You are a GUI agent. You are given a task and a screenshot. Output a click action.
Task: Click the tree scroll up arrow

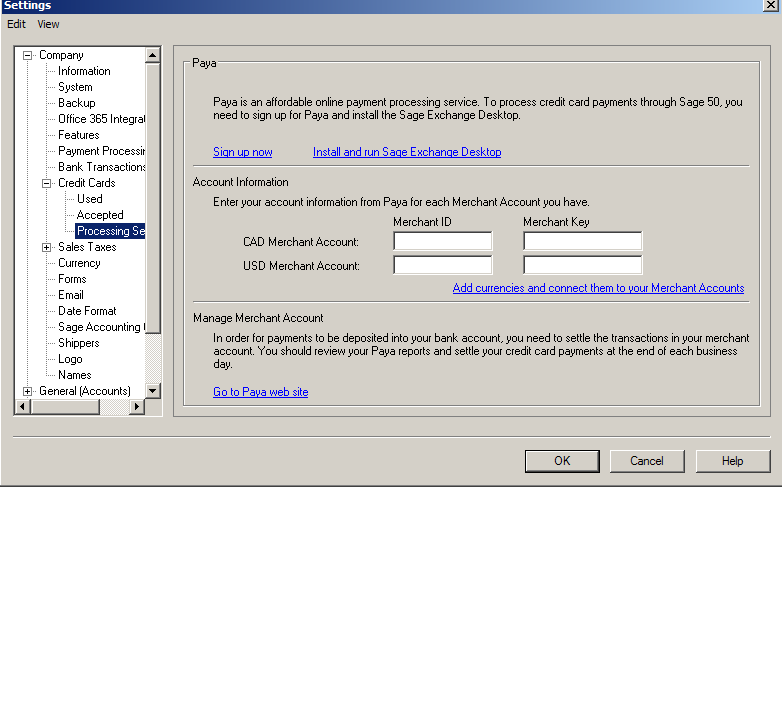coord(153,55)
